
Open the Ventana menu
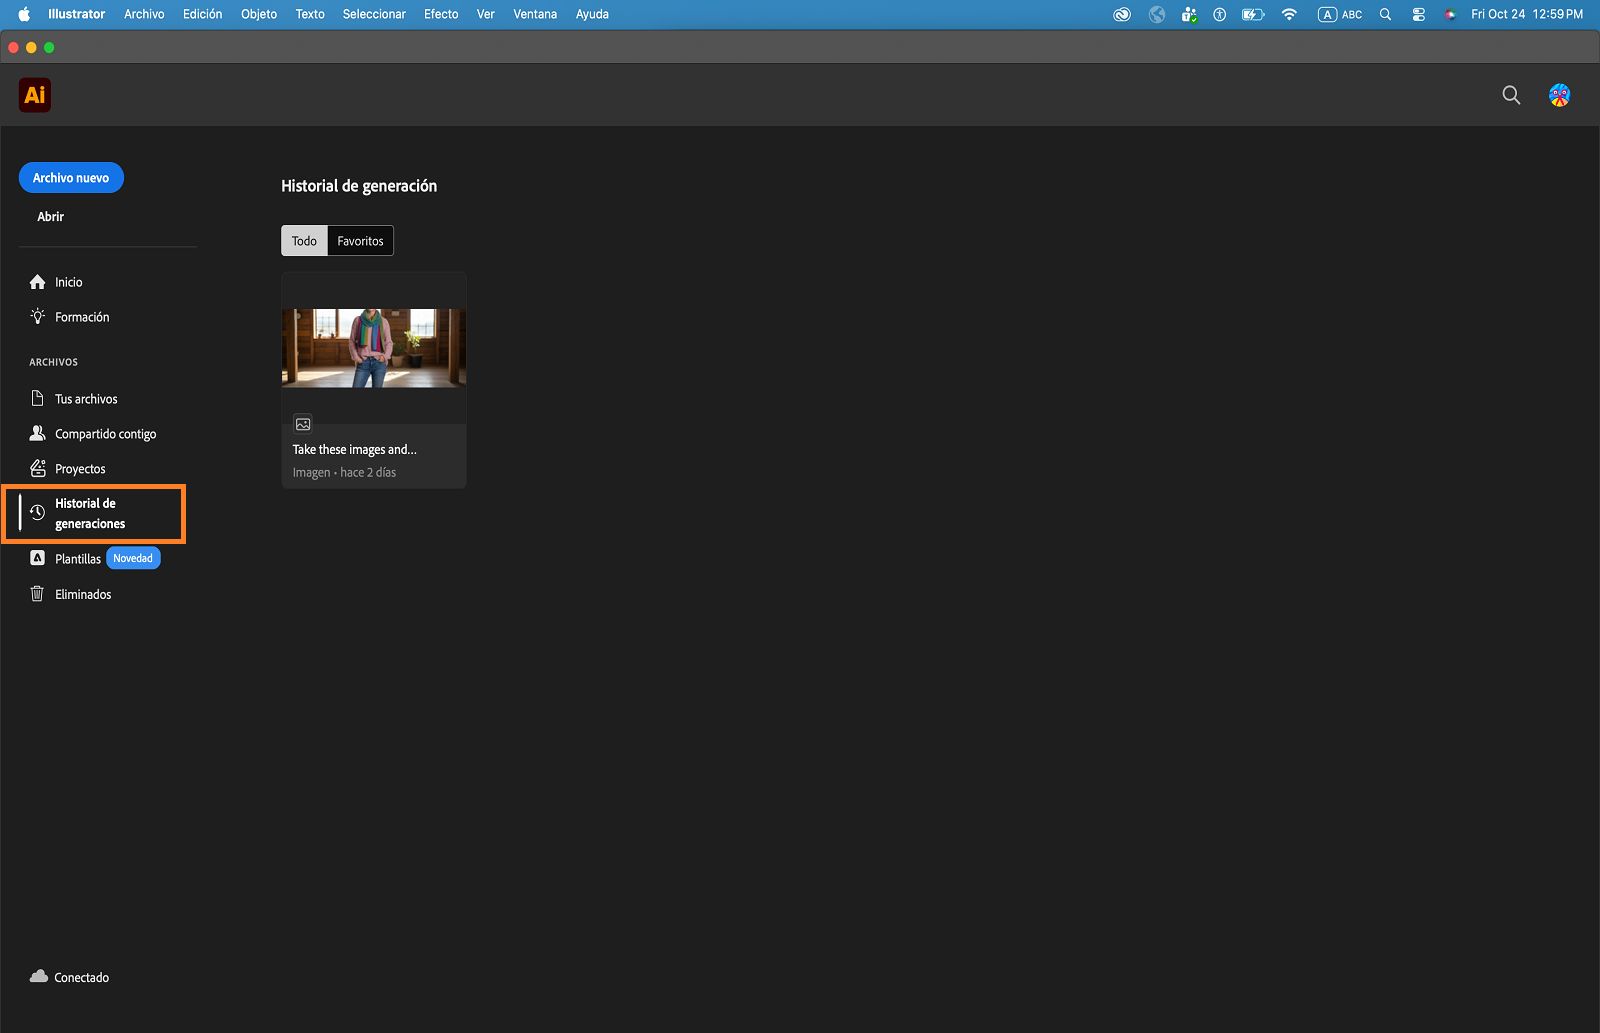pos(534,14)
